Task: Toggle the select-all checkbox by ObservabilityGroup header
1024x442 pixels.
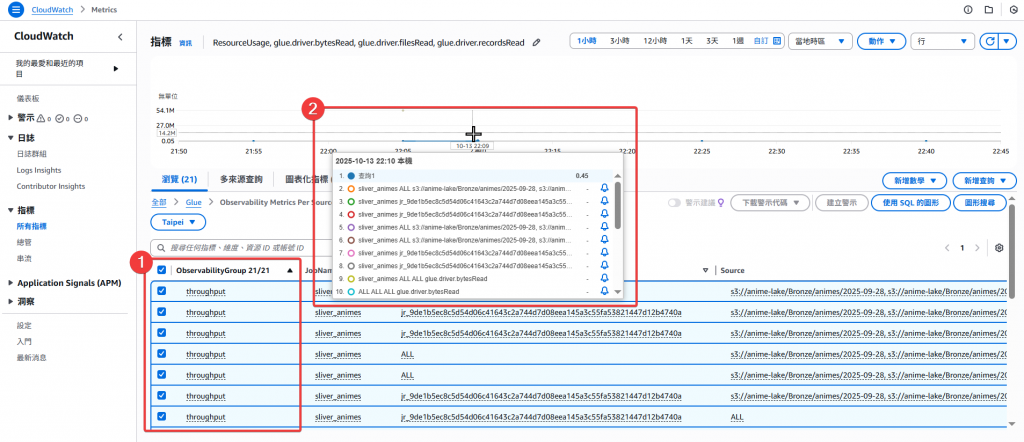Action: (161, 270)
